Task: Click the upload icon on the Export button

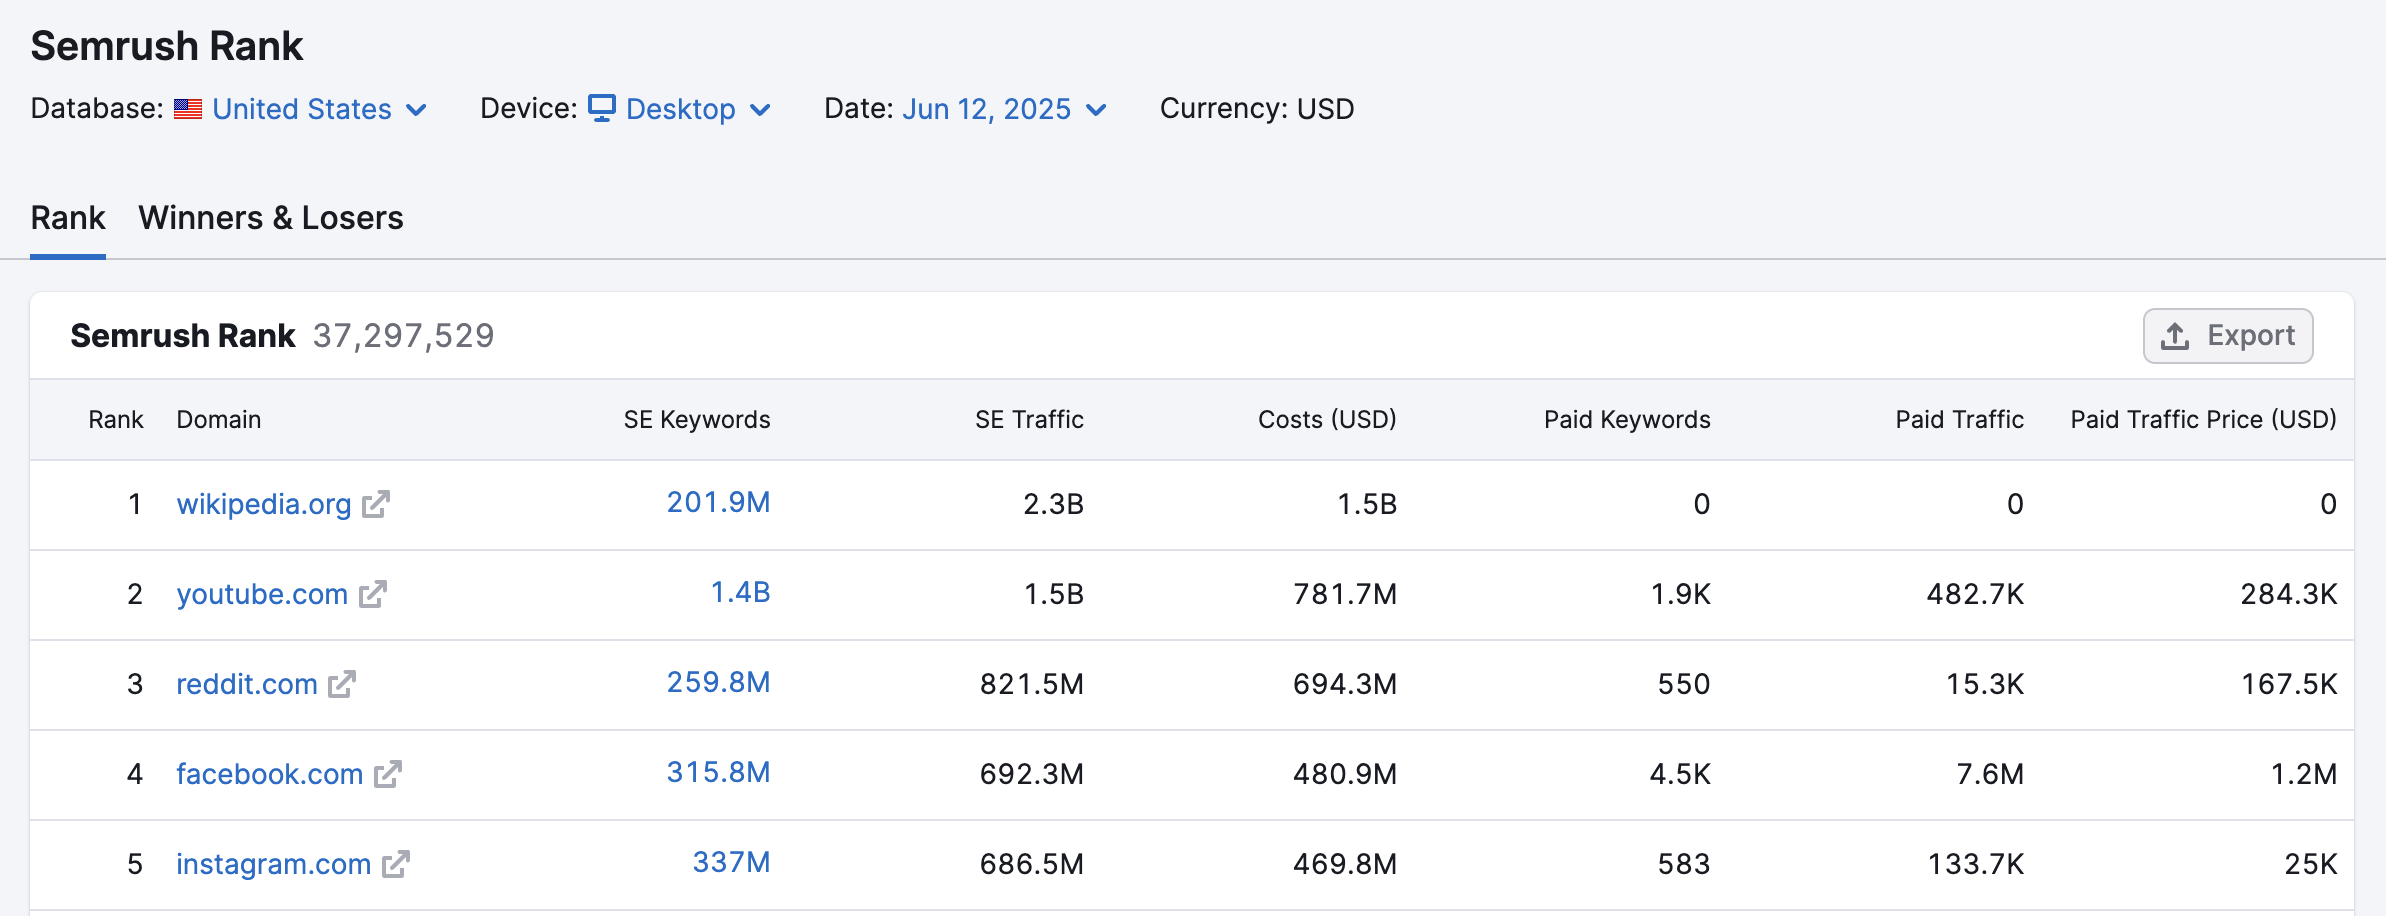Action: click(2174, 335)
